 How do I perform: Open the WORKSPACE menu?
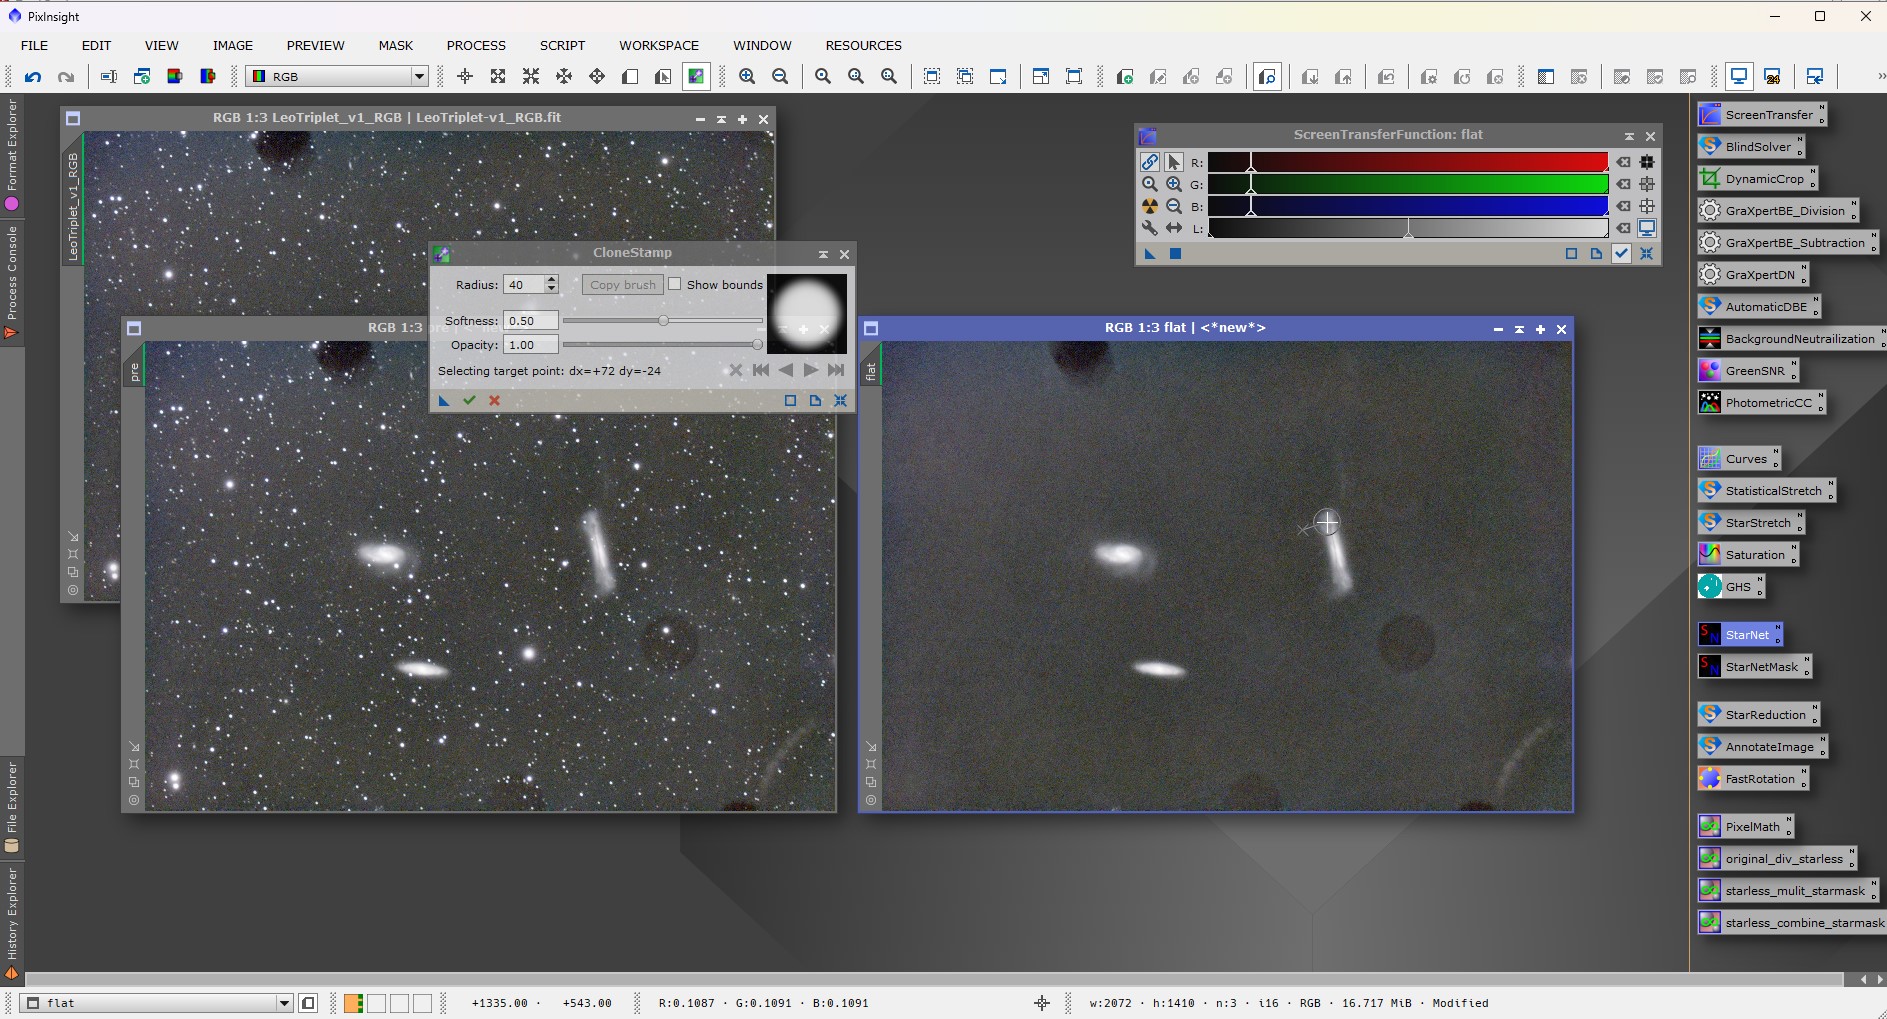pos(659,45)
